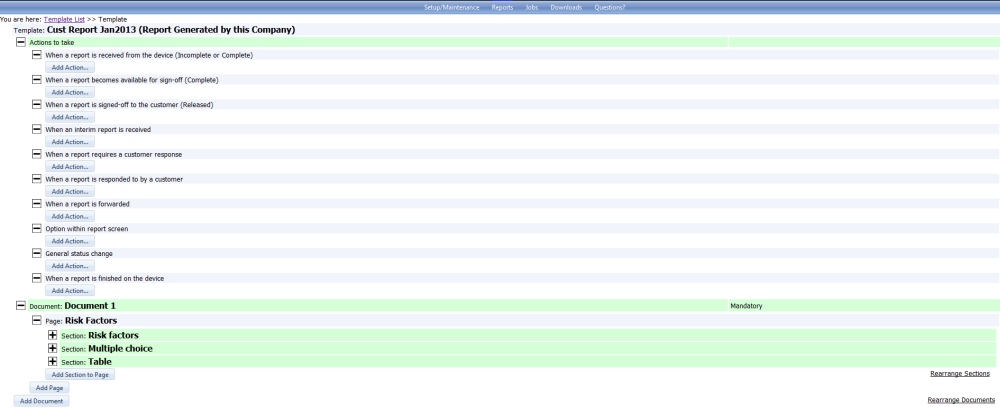Screen dimensions: 1000x418
Task: Open the Setup/Maintenance menu
Action: (452, 7)
